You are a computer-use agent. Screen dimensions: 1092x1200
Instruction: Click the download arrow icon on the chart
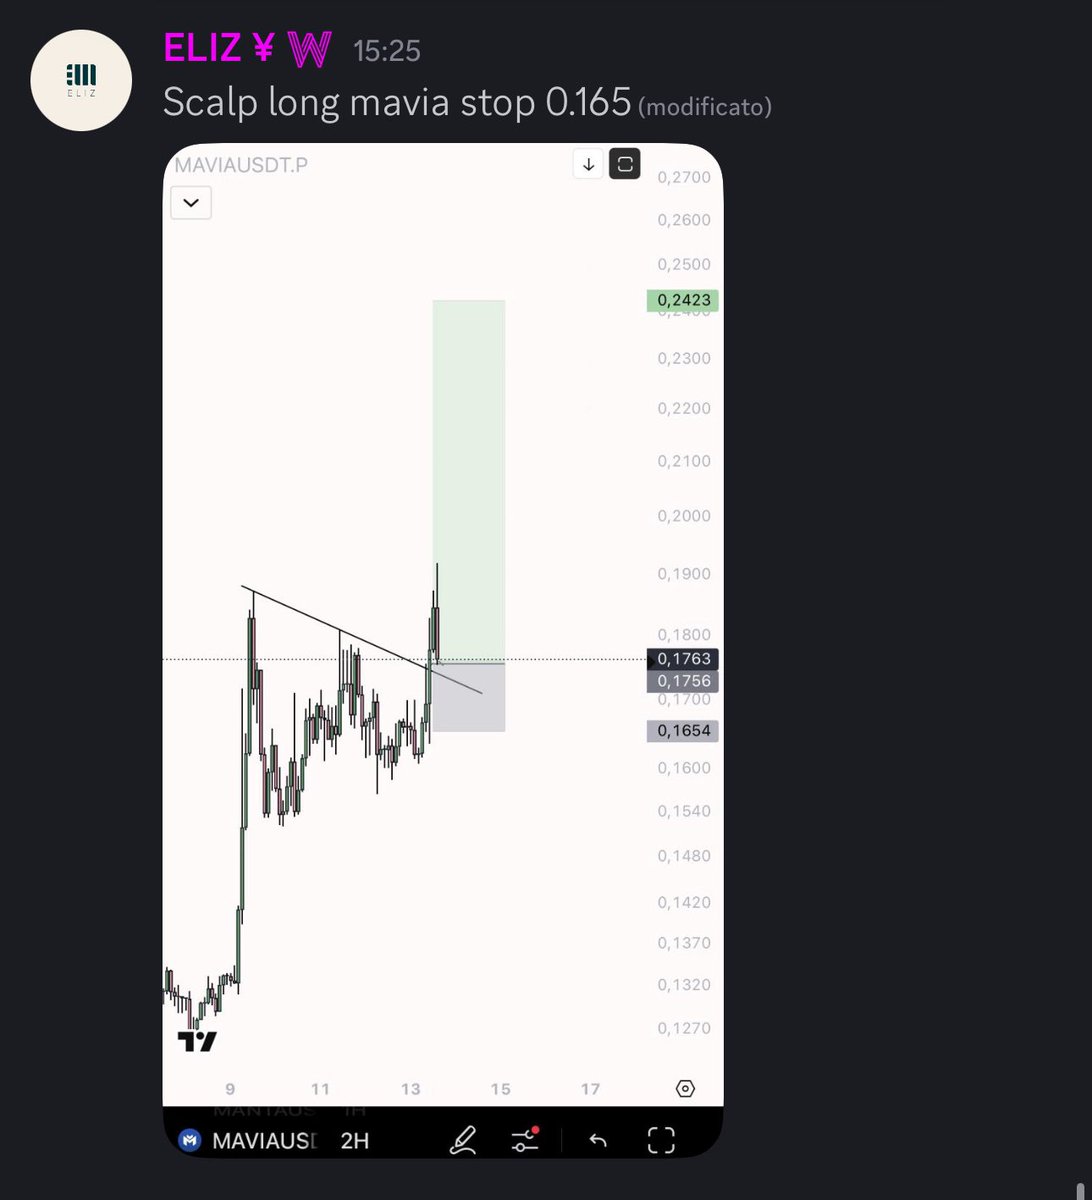pyautogui.click(x=588, y=164)
